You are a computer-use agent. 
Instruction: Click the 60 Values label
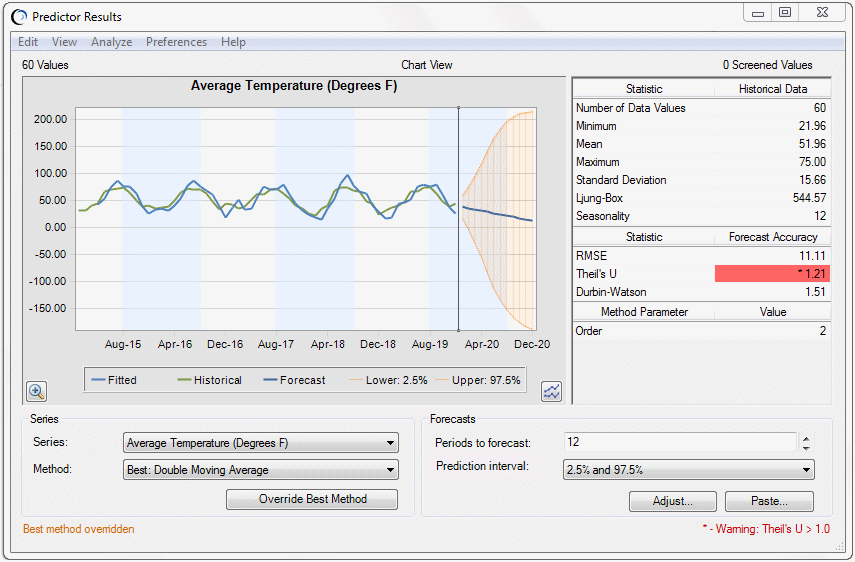(x=45, y=65)
